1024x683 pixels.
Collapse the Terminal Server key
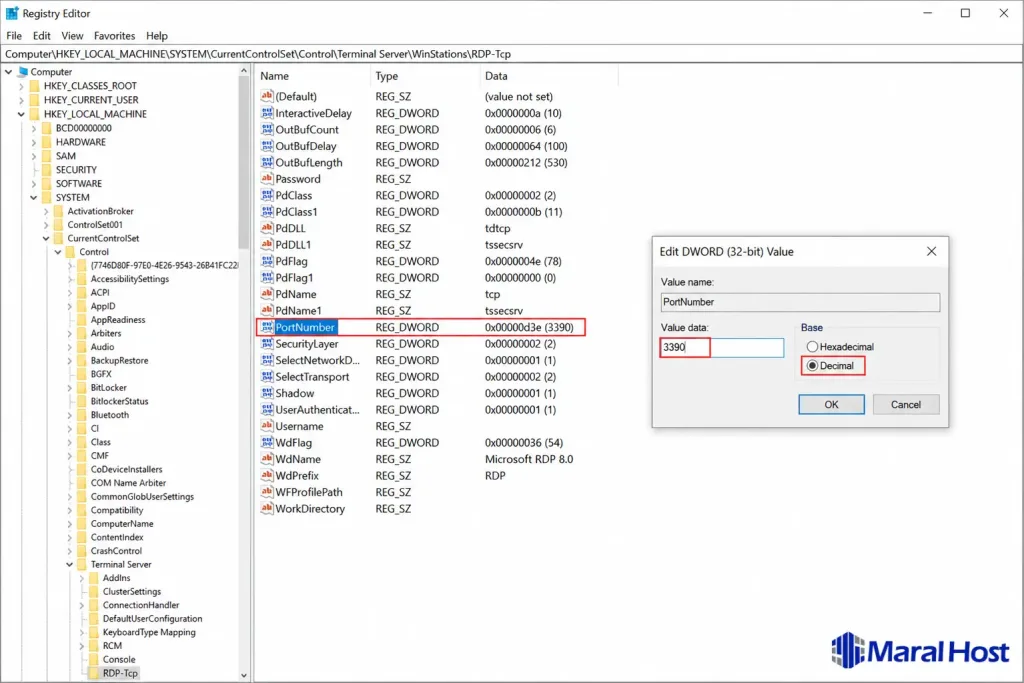(69, 564)
